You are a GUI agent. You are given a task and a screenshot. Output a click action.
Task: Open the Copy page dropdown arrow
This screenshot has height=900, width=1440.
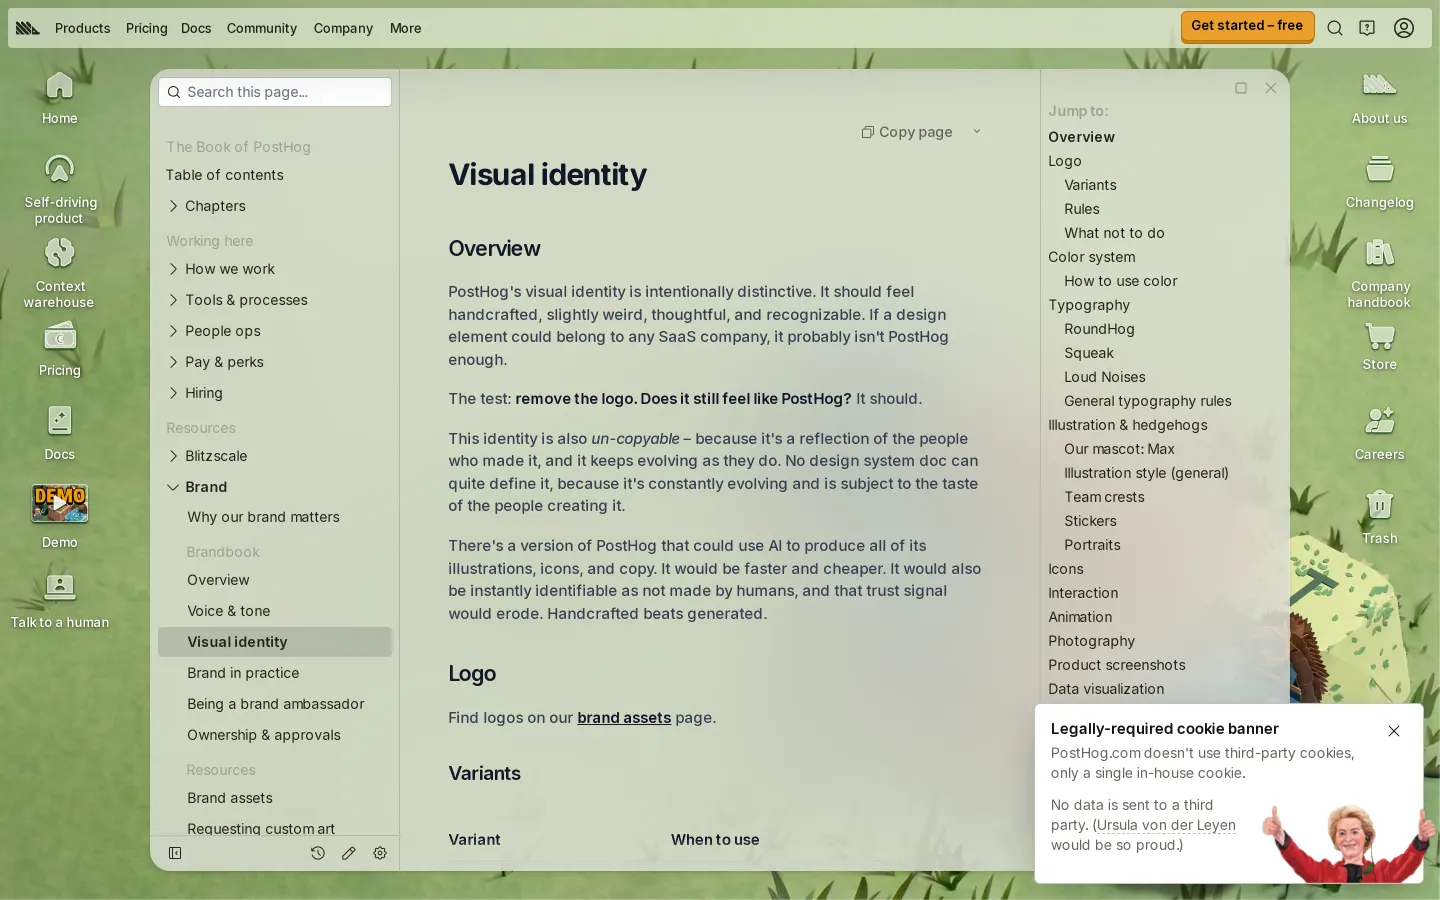pyautogui.click(x=977, y=132)
